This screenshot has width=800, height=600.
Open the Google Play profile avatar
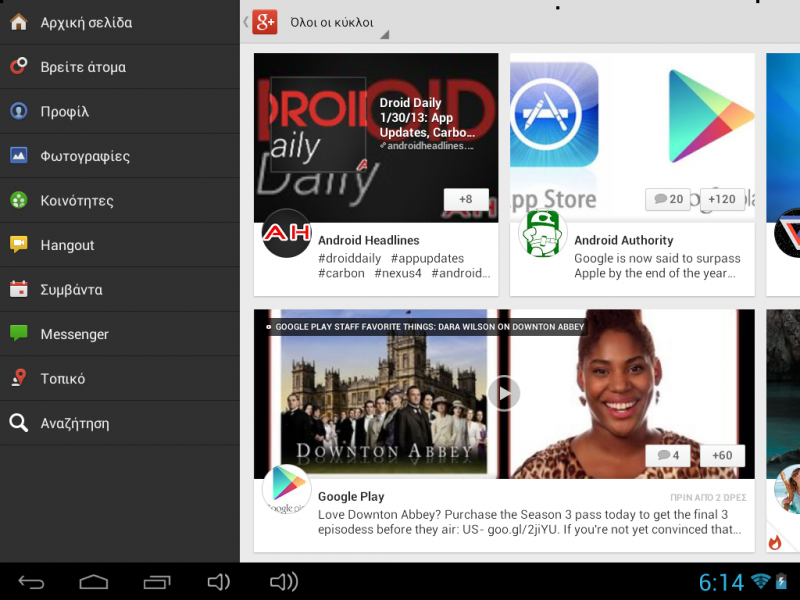coord(287,489)
